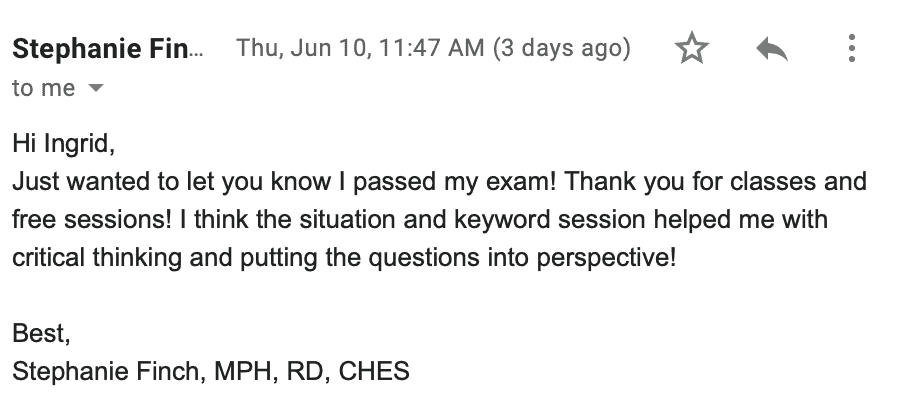Click the Reply arrow icon

click(771, 49)
